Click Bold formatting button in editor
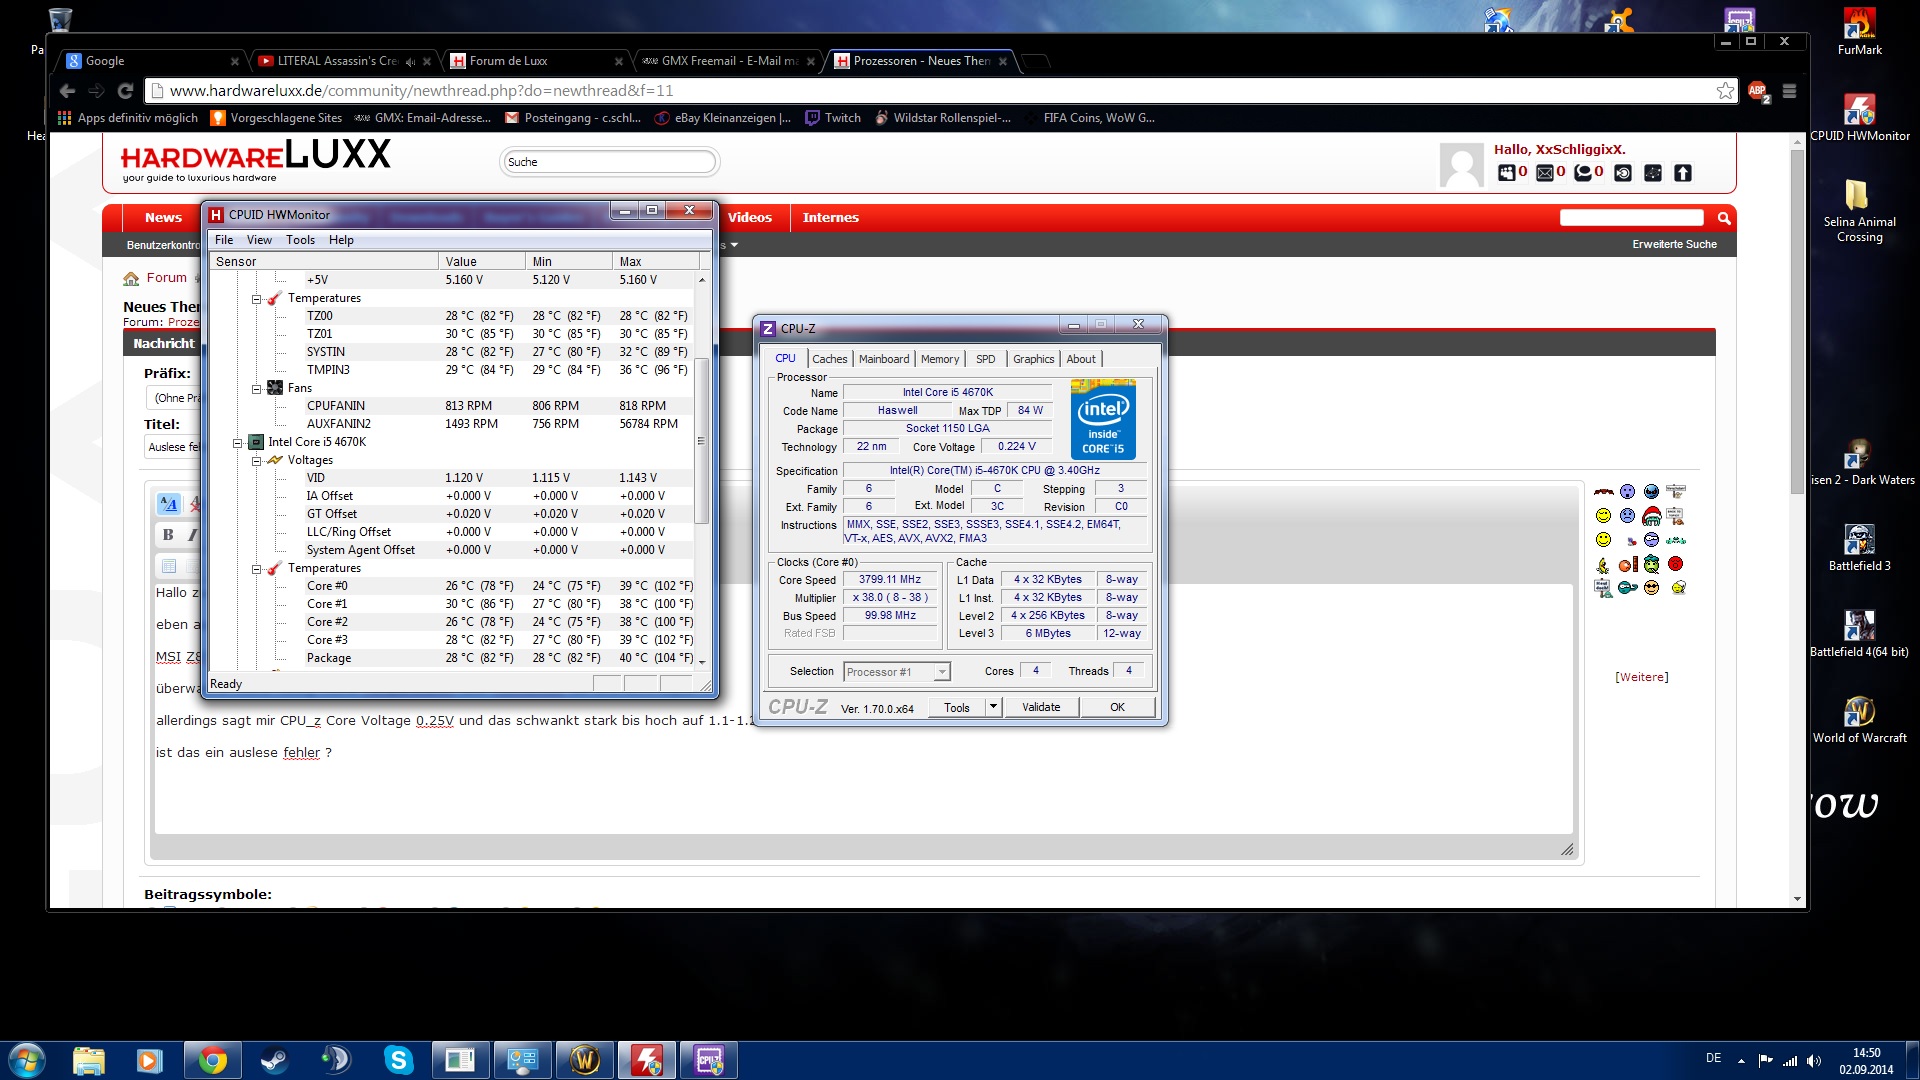 point(168,535)
